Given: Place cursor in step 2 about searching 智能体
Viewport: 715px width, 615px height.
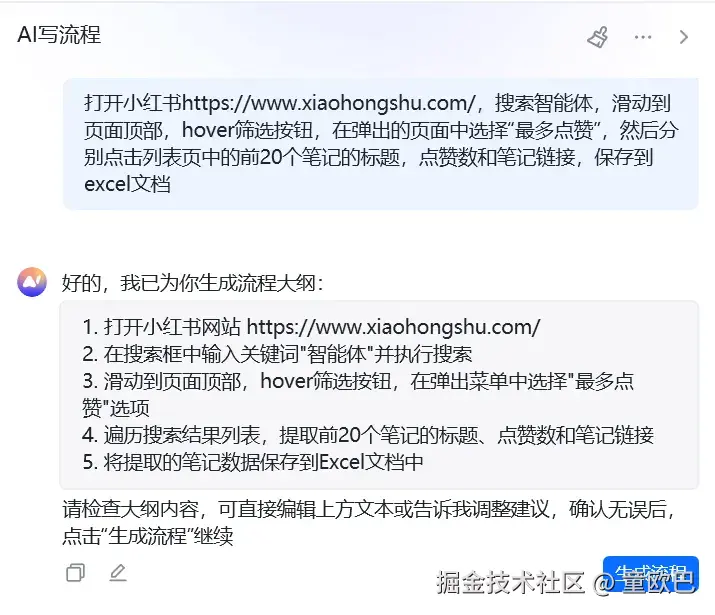Looking at the screenshot, I should (x=277, y=354).
